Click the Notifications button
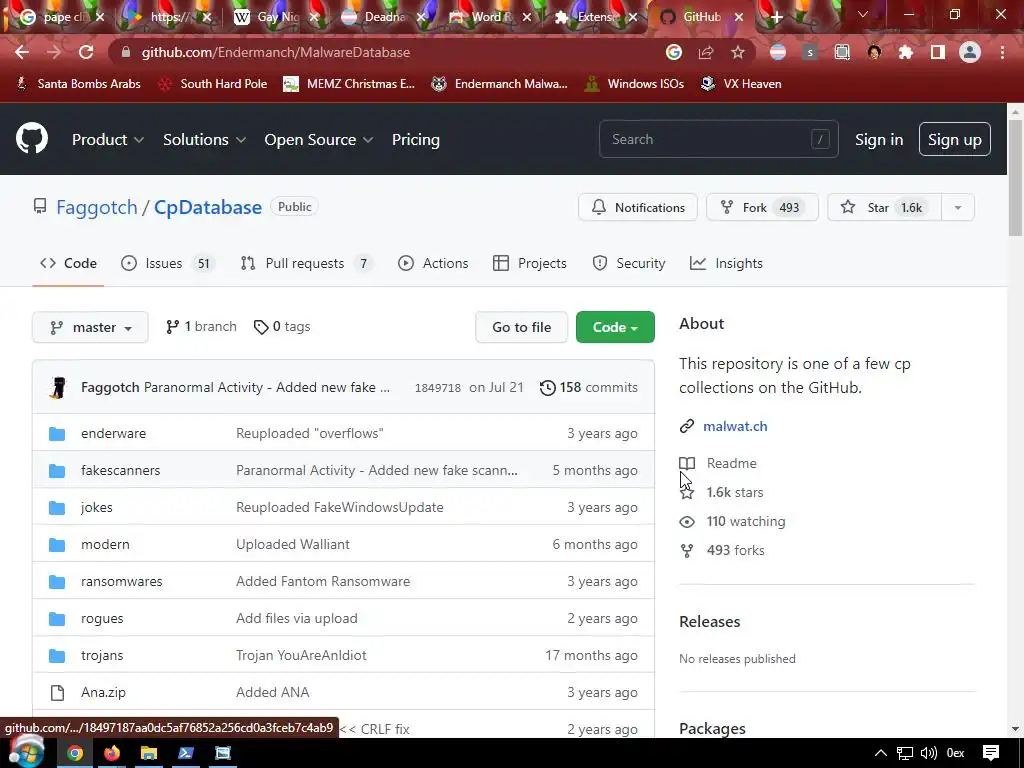This screenshot has width=1024, height=768. [x=638, y=208]
